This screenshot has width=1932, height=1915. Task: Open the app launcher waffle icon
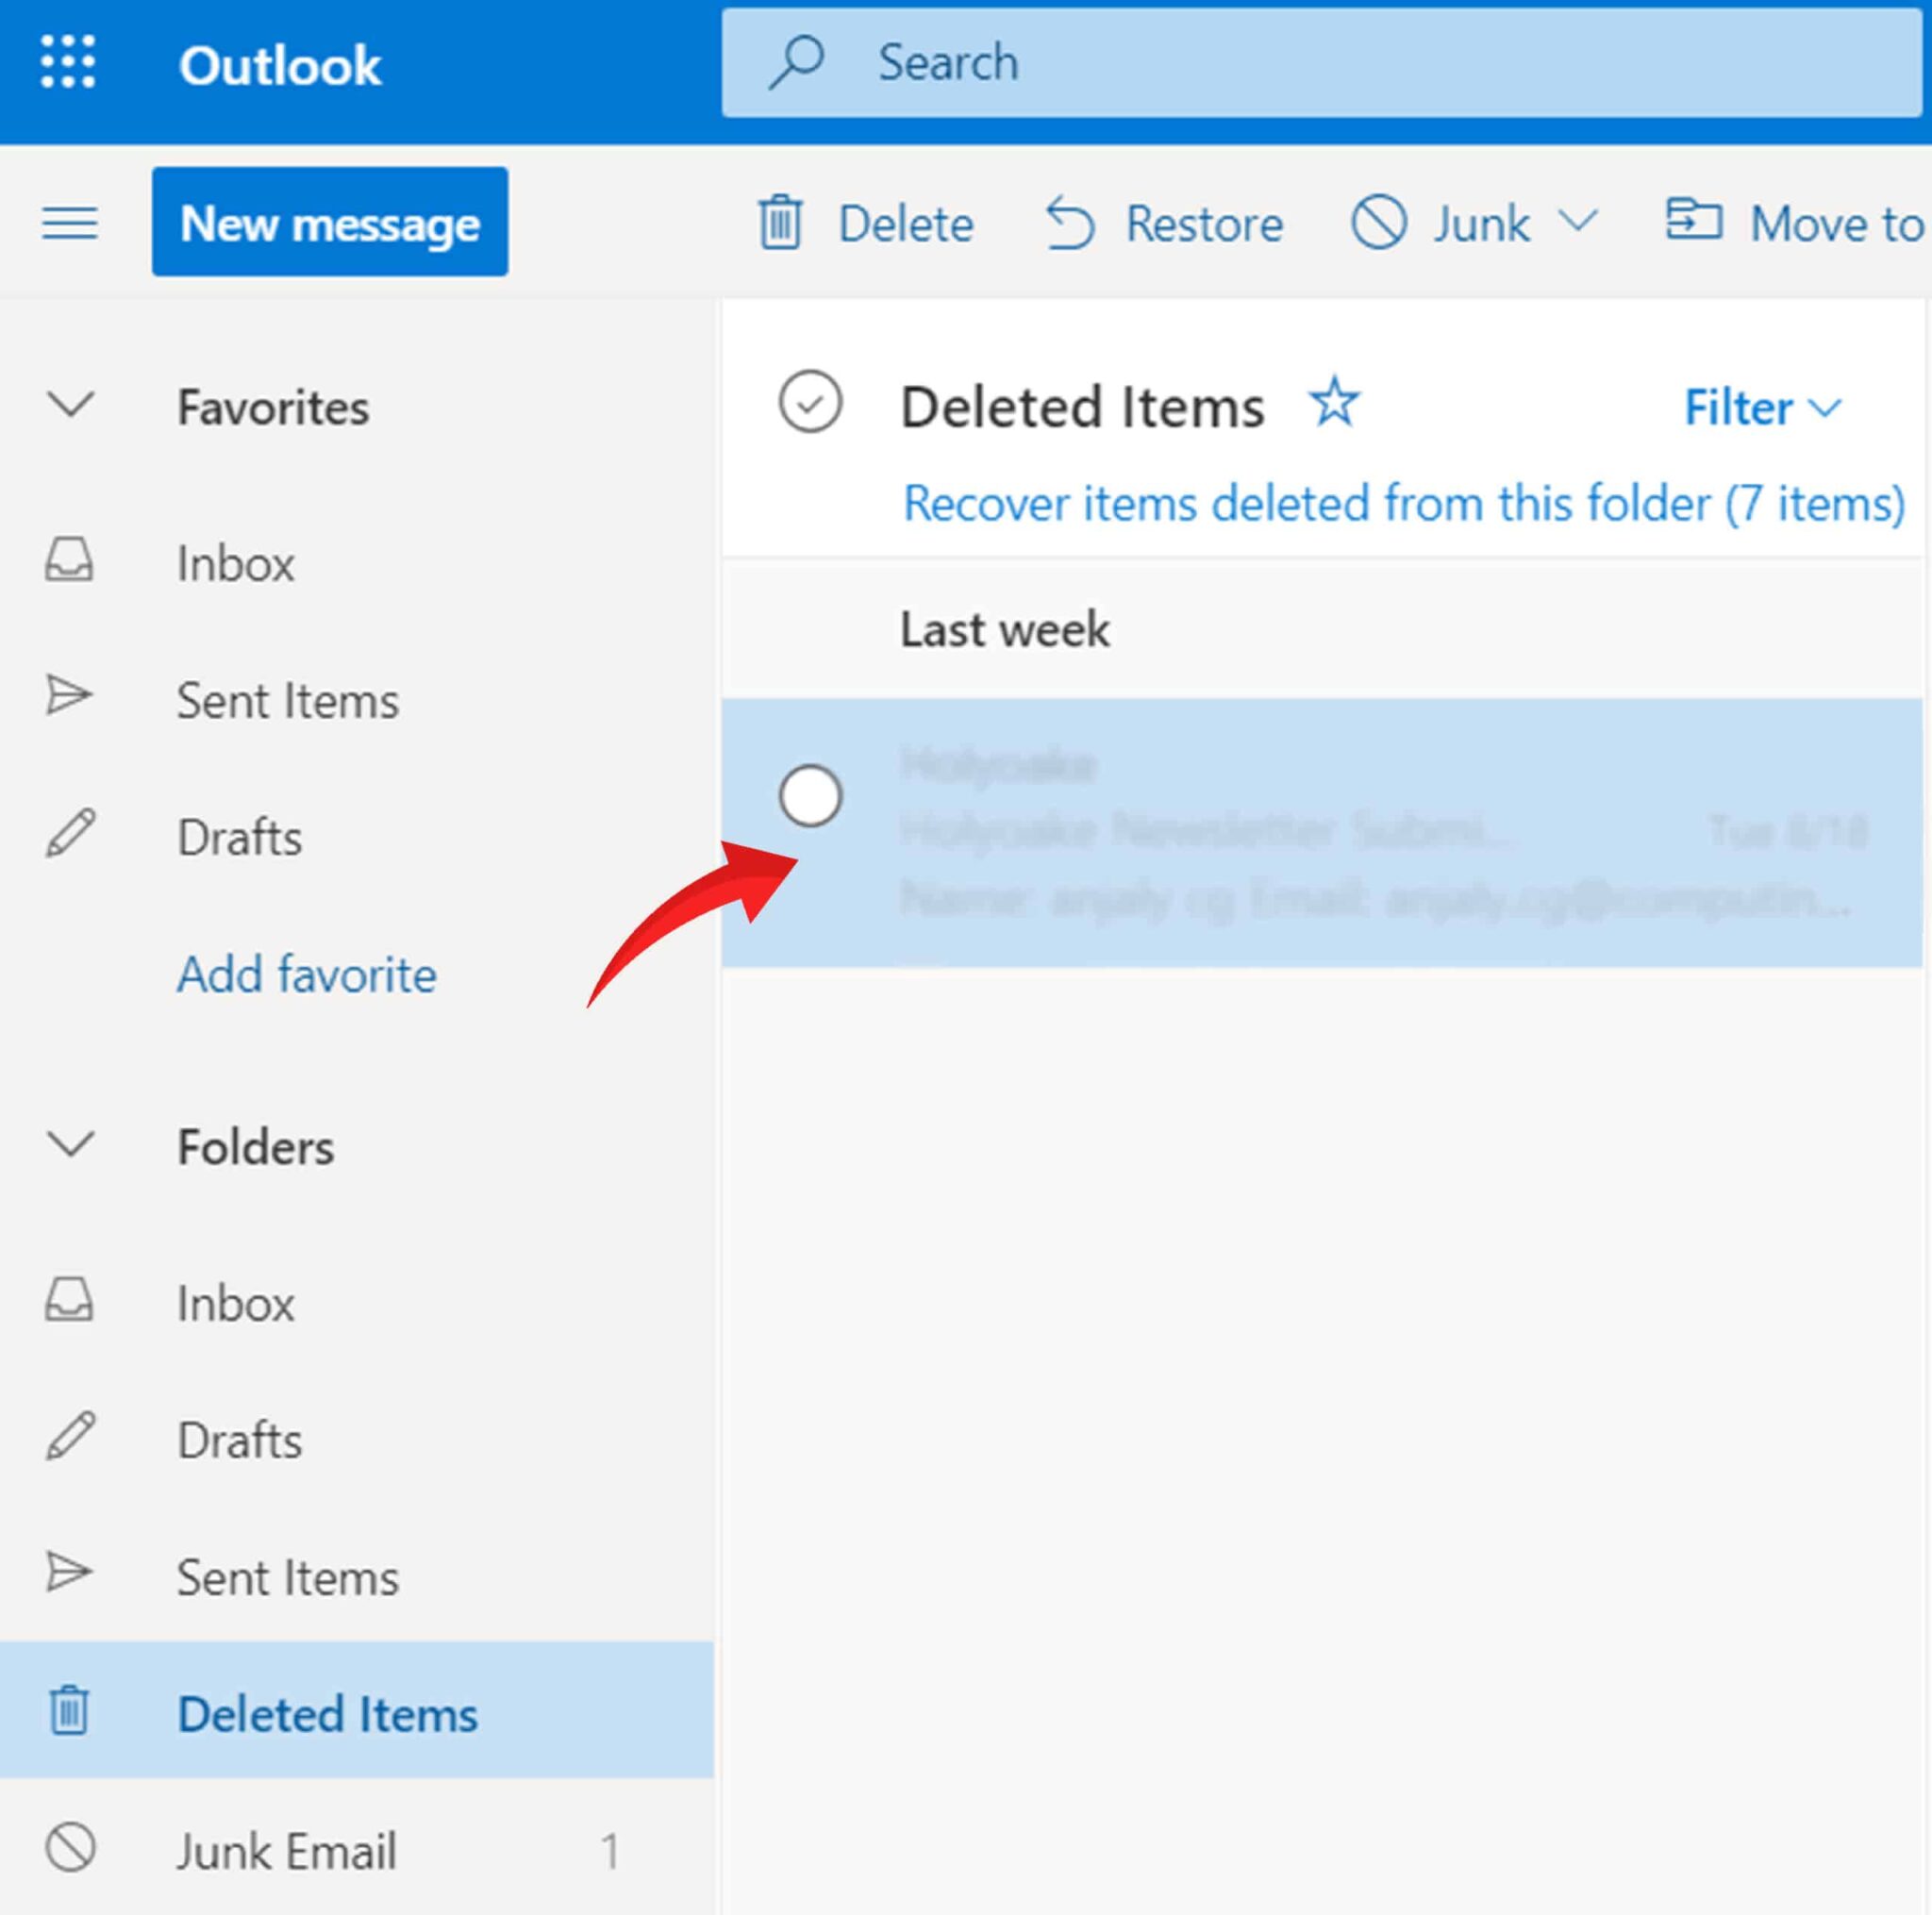[x=68, y=63]
